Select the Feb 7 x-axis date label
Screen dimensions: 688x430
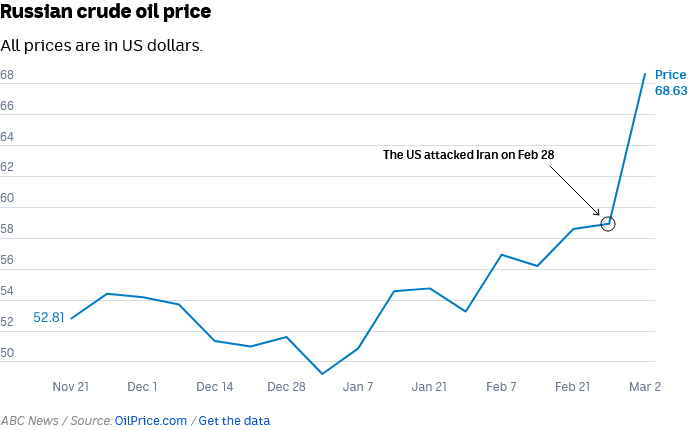click(x=501, y=386)
